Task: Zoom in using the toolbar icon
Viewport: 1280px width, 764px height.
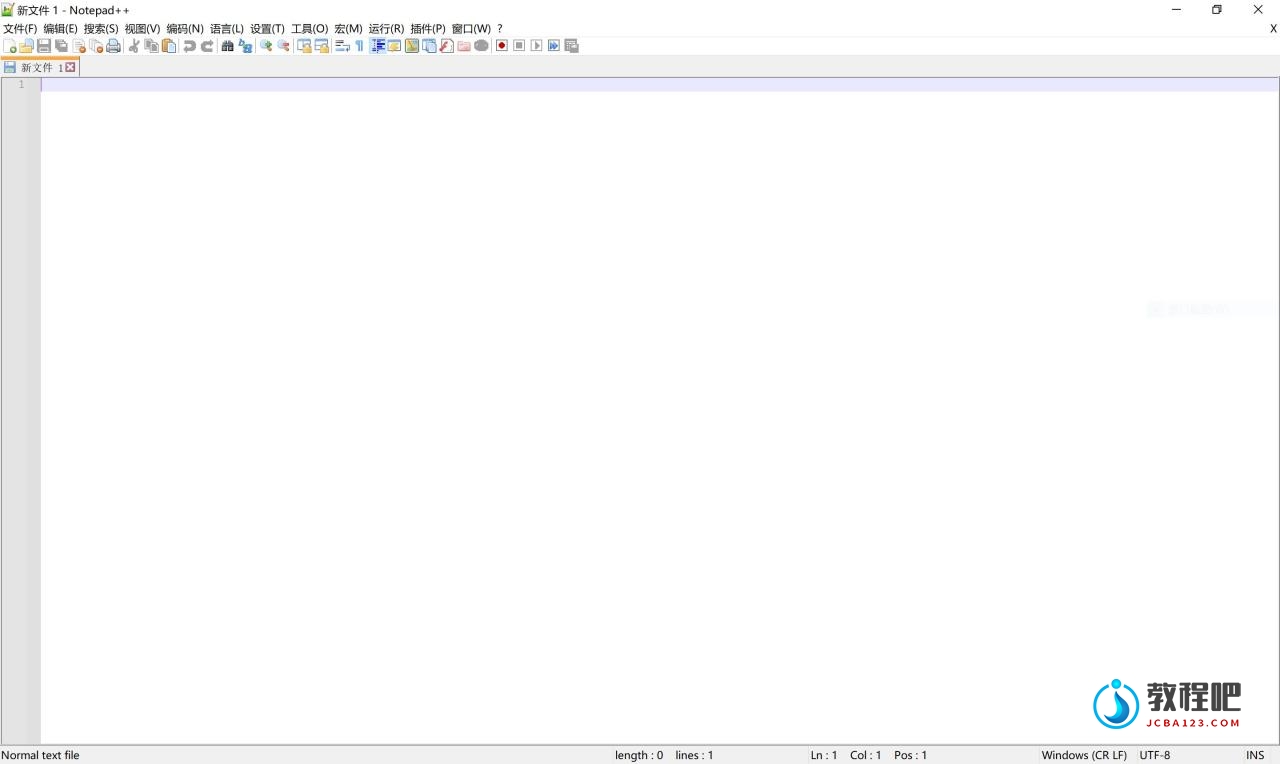Action: point(266,46)
